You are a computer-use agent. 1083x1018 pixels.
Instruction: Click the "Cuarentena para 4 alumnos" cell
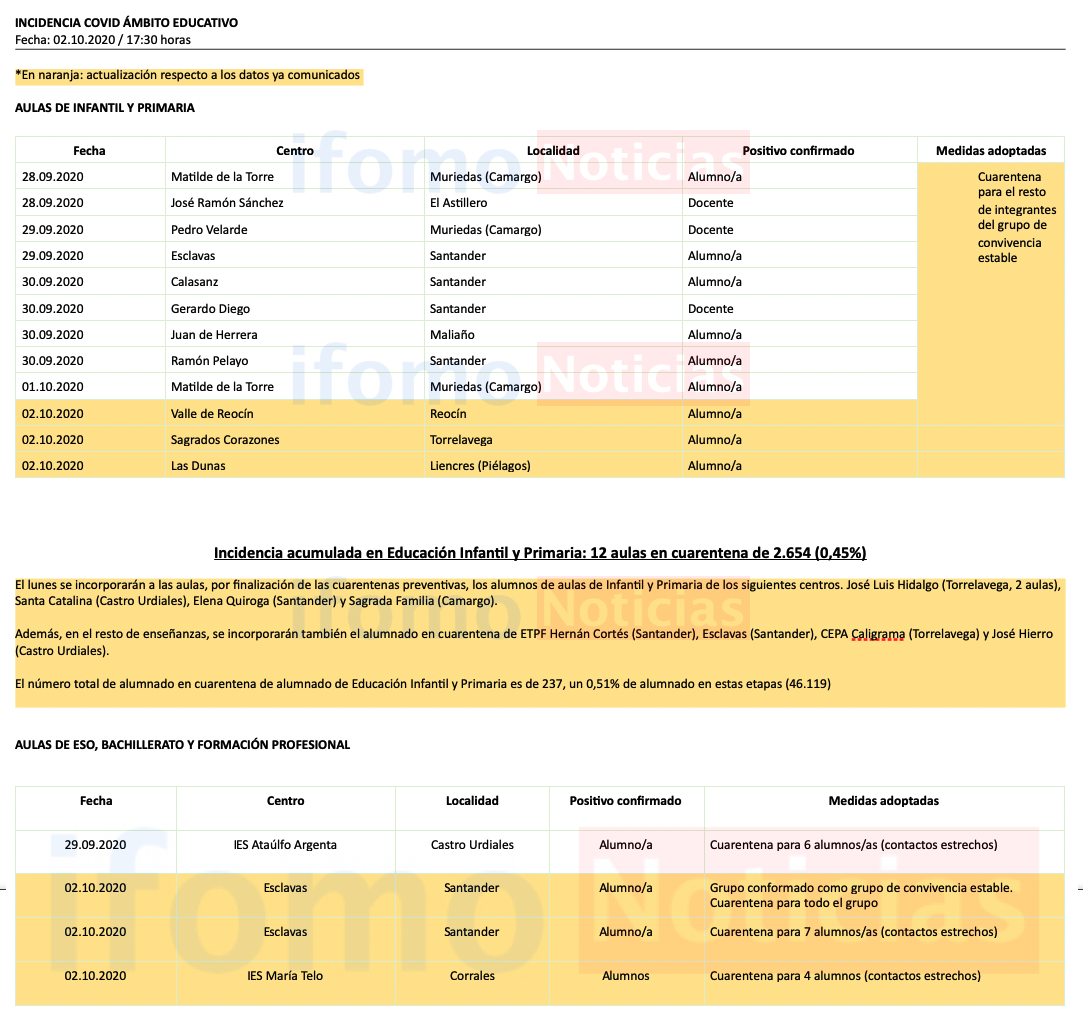(x=845, y=976)
